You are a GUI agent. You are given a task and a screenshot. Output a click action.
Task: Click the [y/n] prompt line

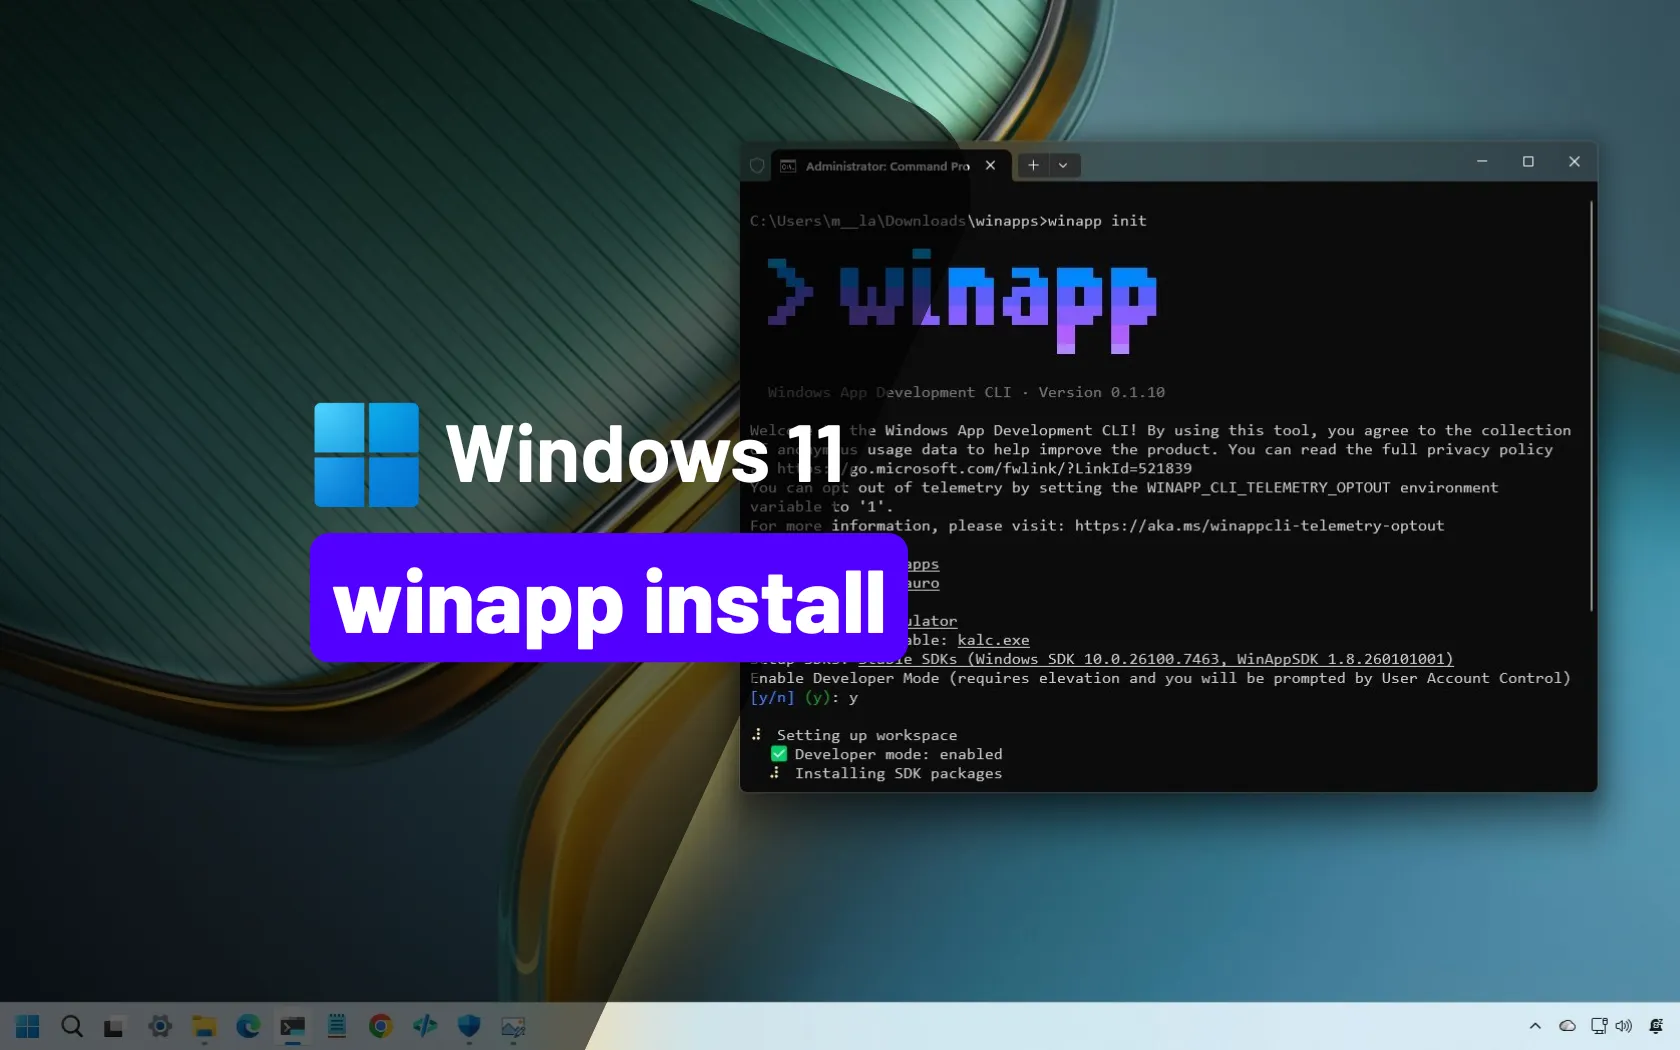(804, 698)
